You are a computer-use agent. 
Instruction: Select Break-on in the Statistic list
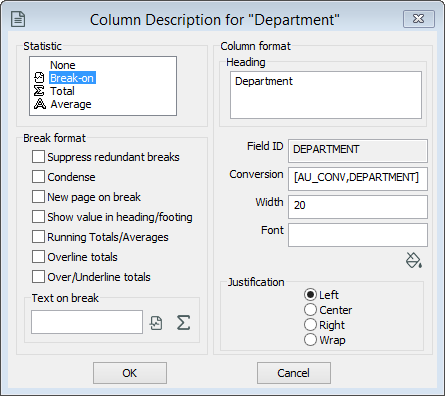72,78
